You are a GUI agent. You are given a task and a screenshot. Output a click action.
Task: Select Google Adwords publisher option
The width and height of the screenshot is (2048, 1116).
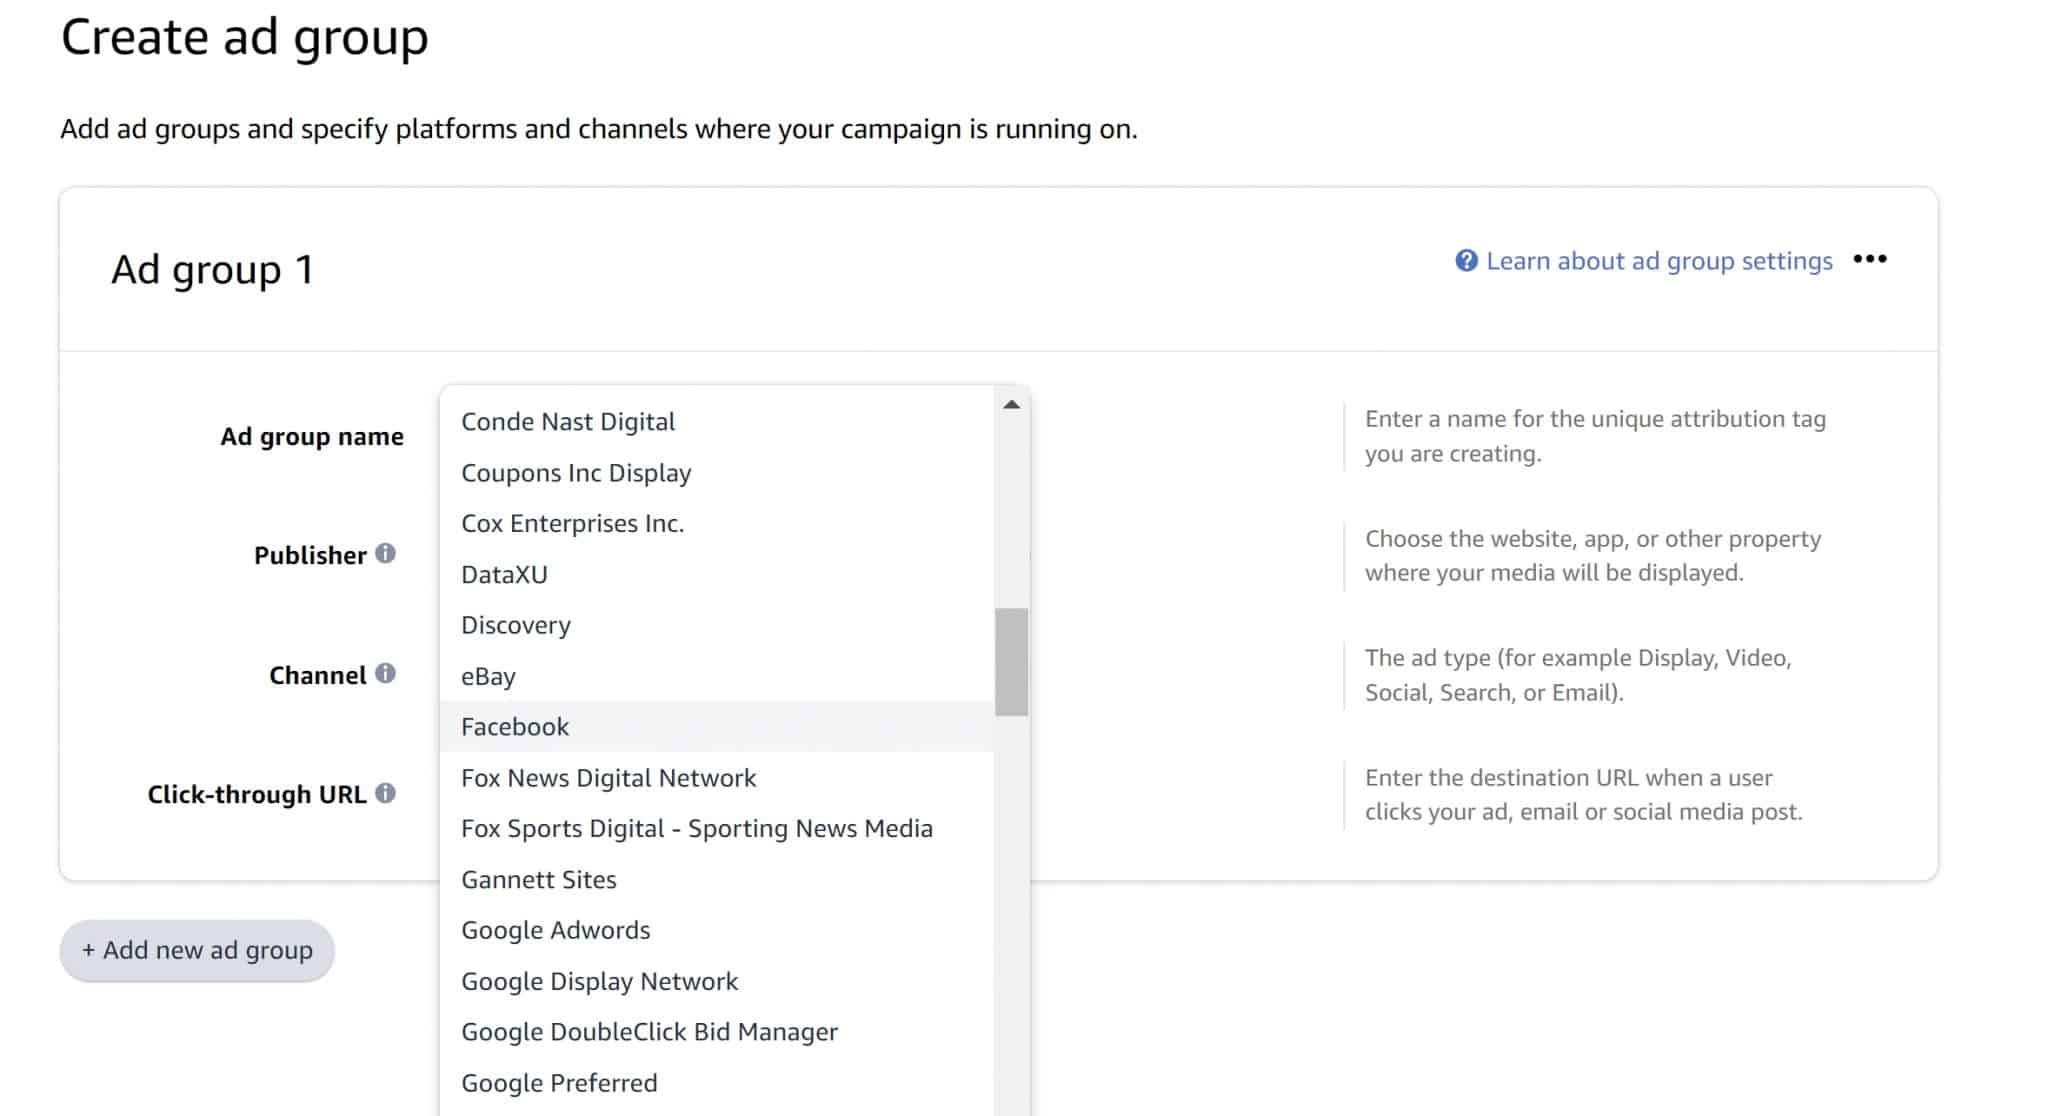[x=716, y=930]
